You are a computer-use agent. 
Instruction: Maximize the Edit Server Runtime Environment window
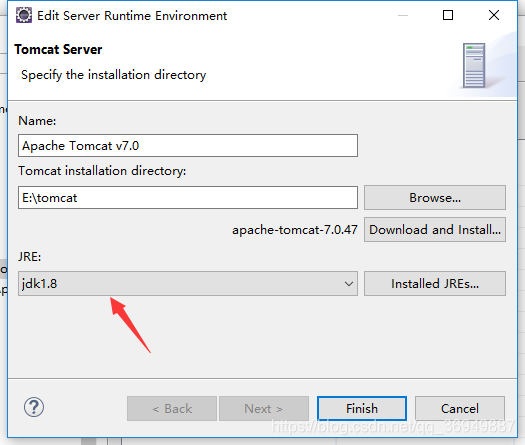[x=448, y=15]
